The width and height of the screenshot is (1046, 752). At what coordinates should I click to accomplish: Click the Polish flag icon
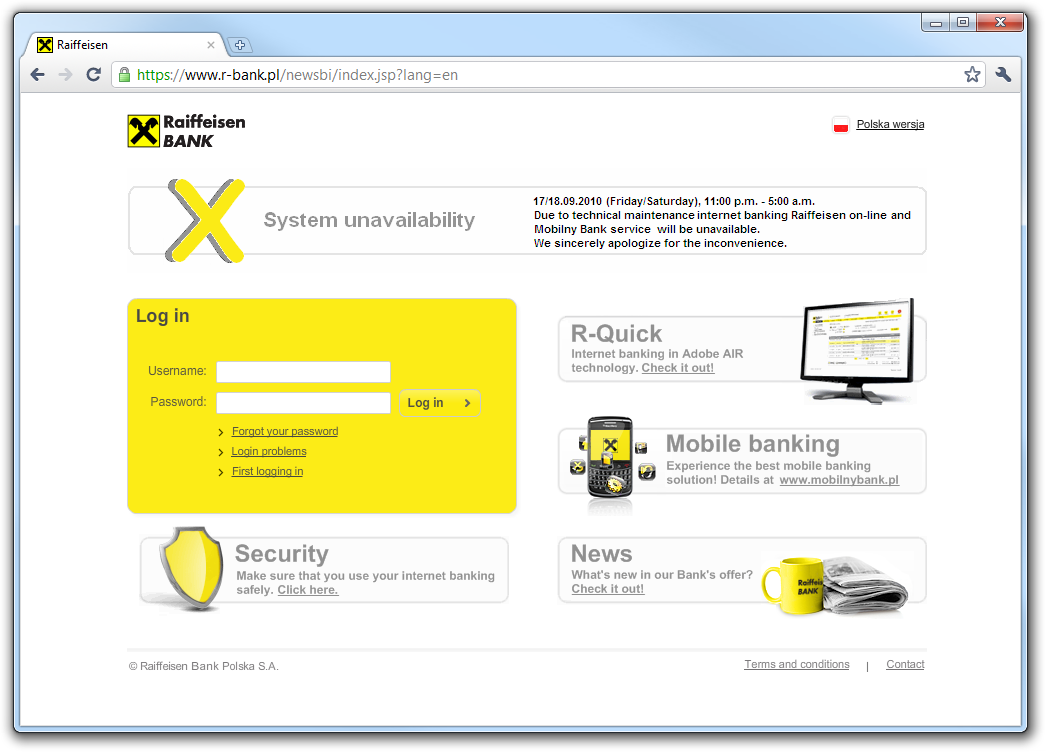841,125
